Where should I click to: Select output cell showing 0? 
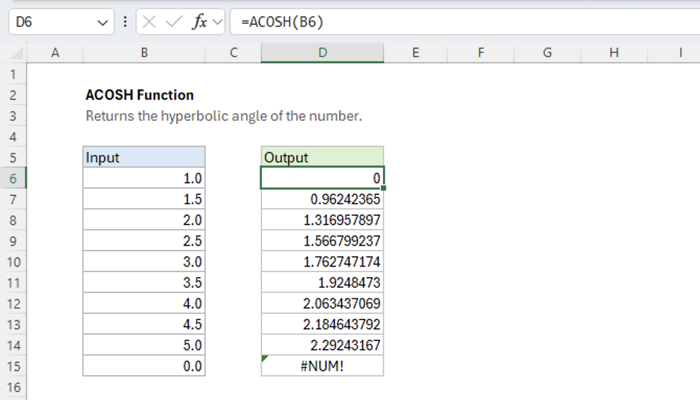pos(322,178)
